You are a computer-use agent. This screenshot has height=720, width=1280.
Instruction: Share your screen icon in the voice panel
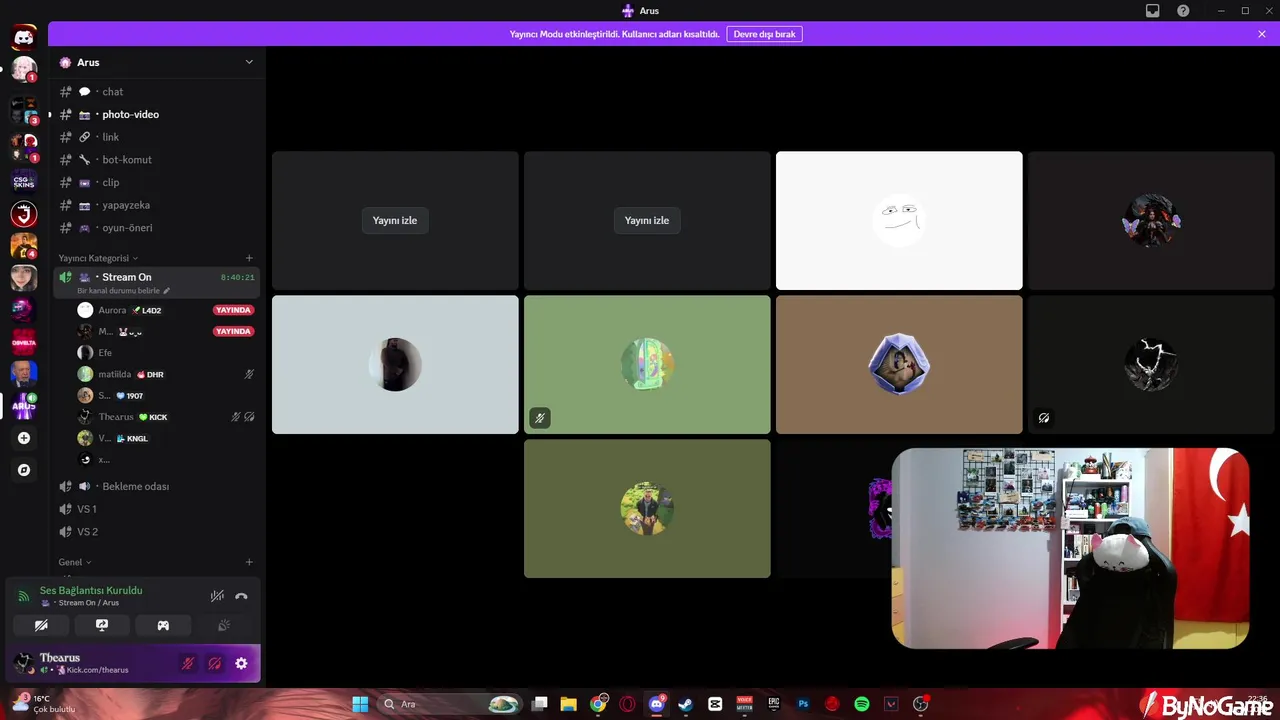(102, 625)
